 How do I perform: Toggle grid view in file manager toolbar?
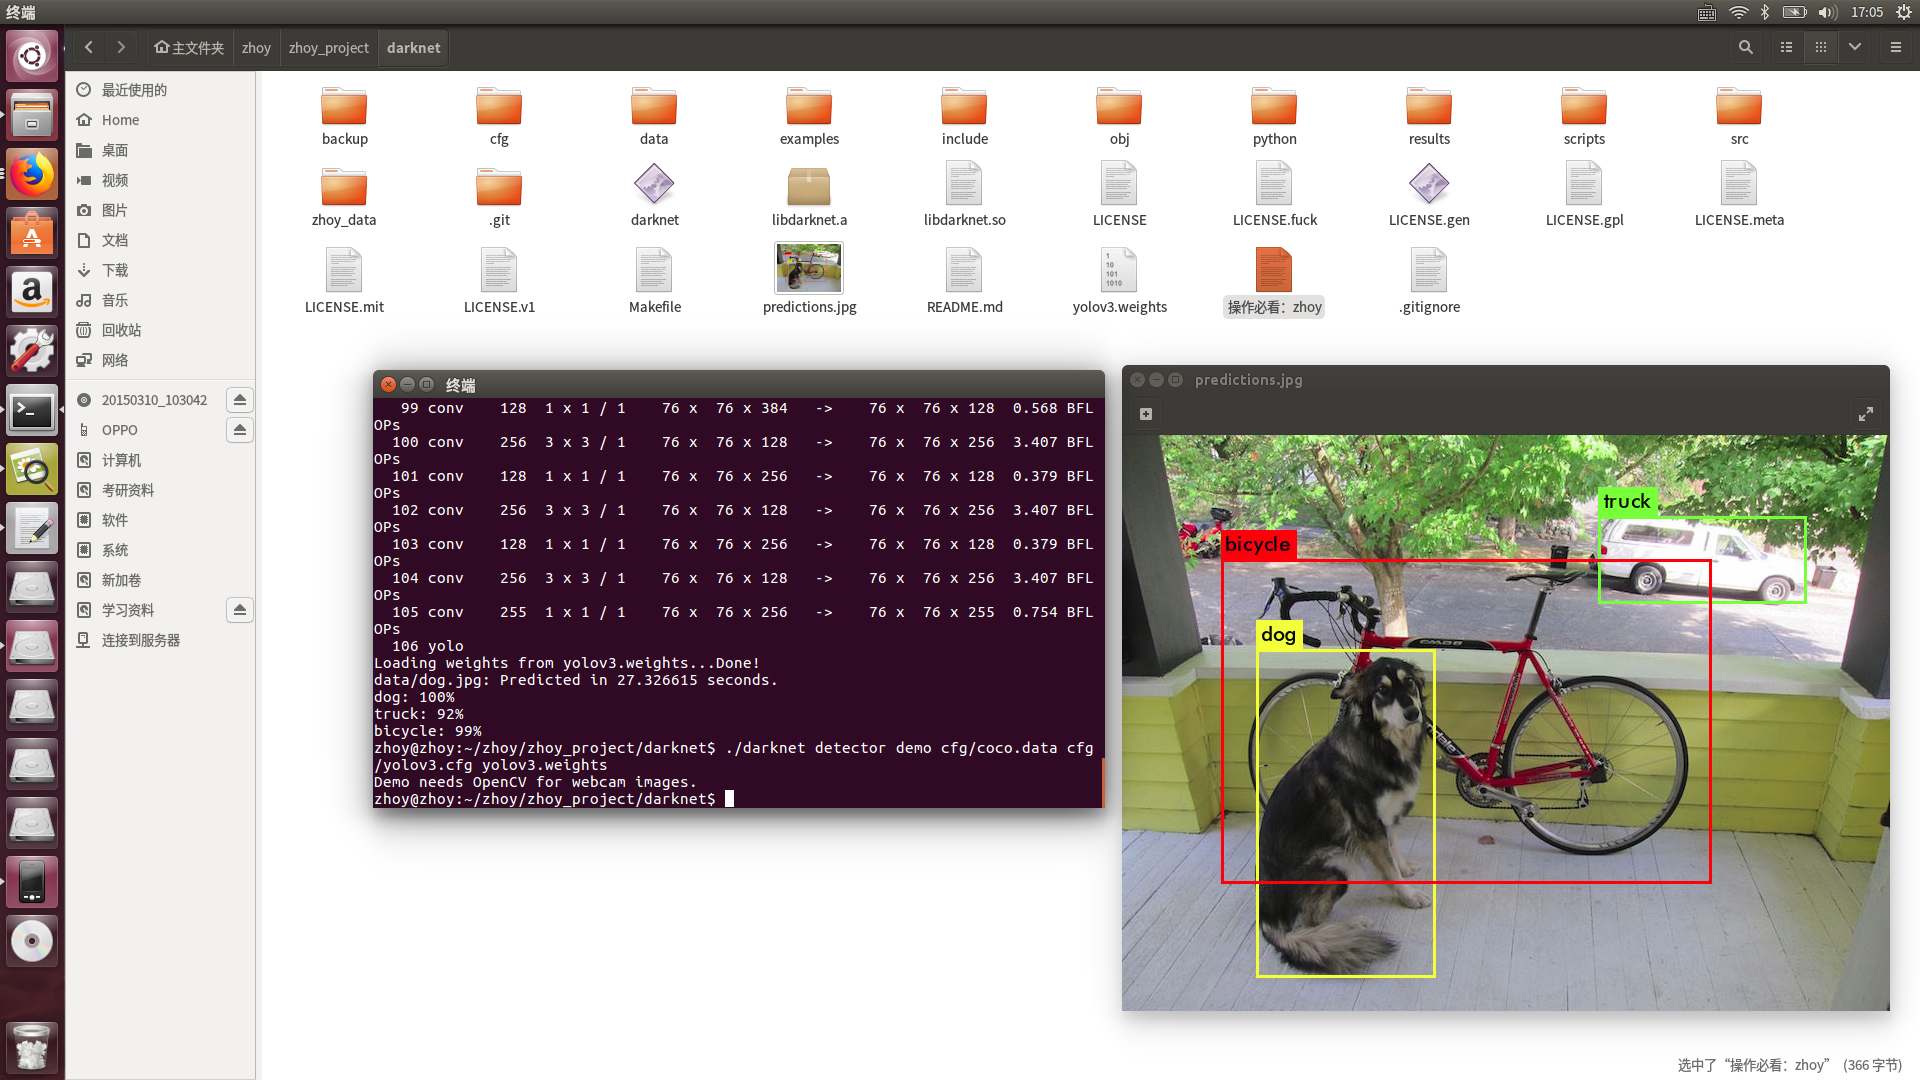pos(1821,47)
